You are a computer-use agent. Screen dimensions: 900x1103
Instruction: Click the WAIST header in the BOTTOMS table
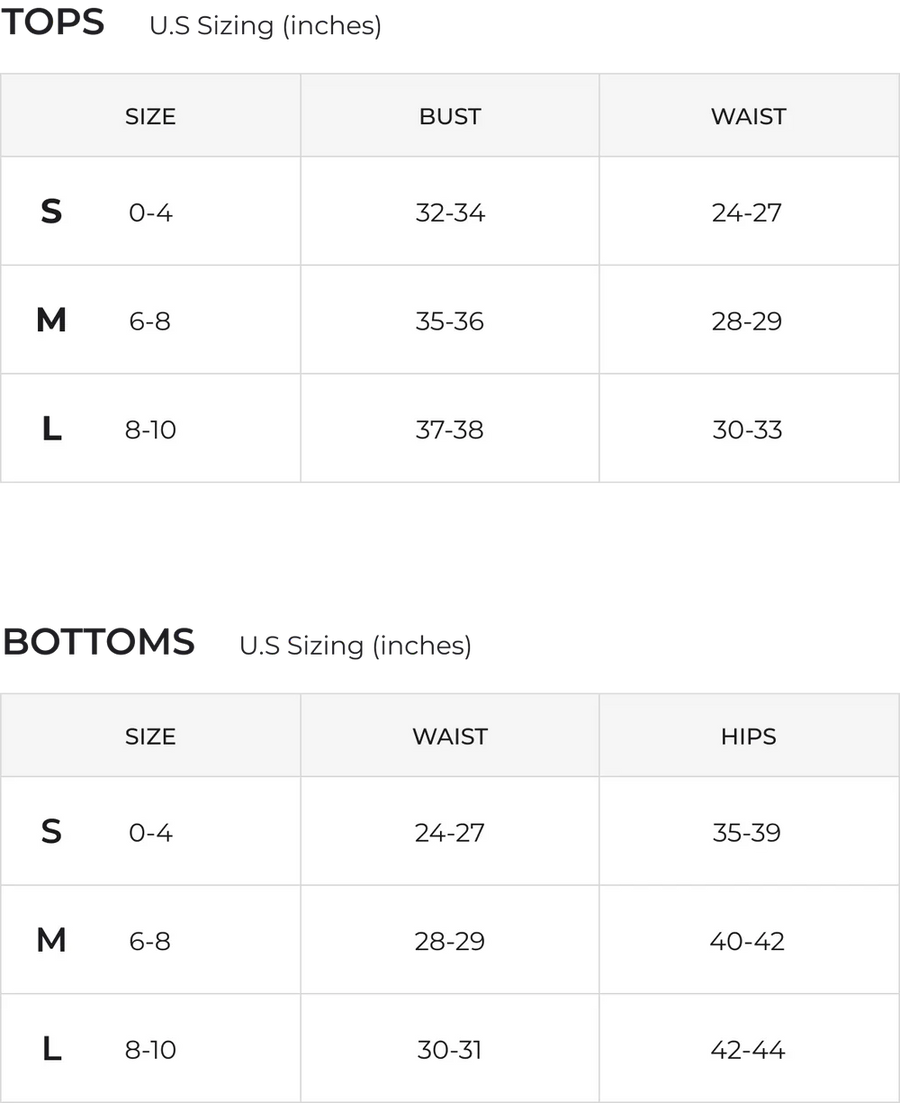point(450,736)
